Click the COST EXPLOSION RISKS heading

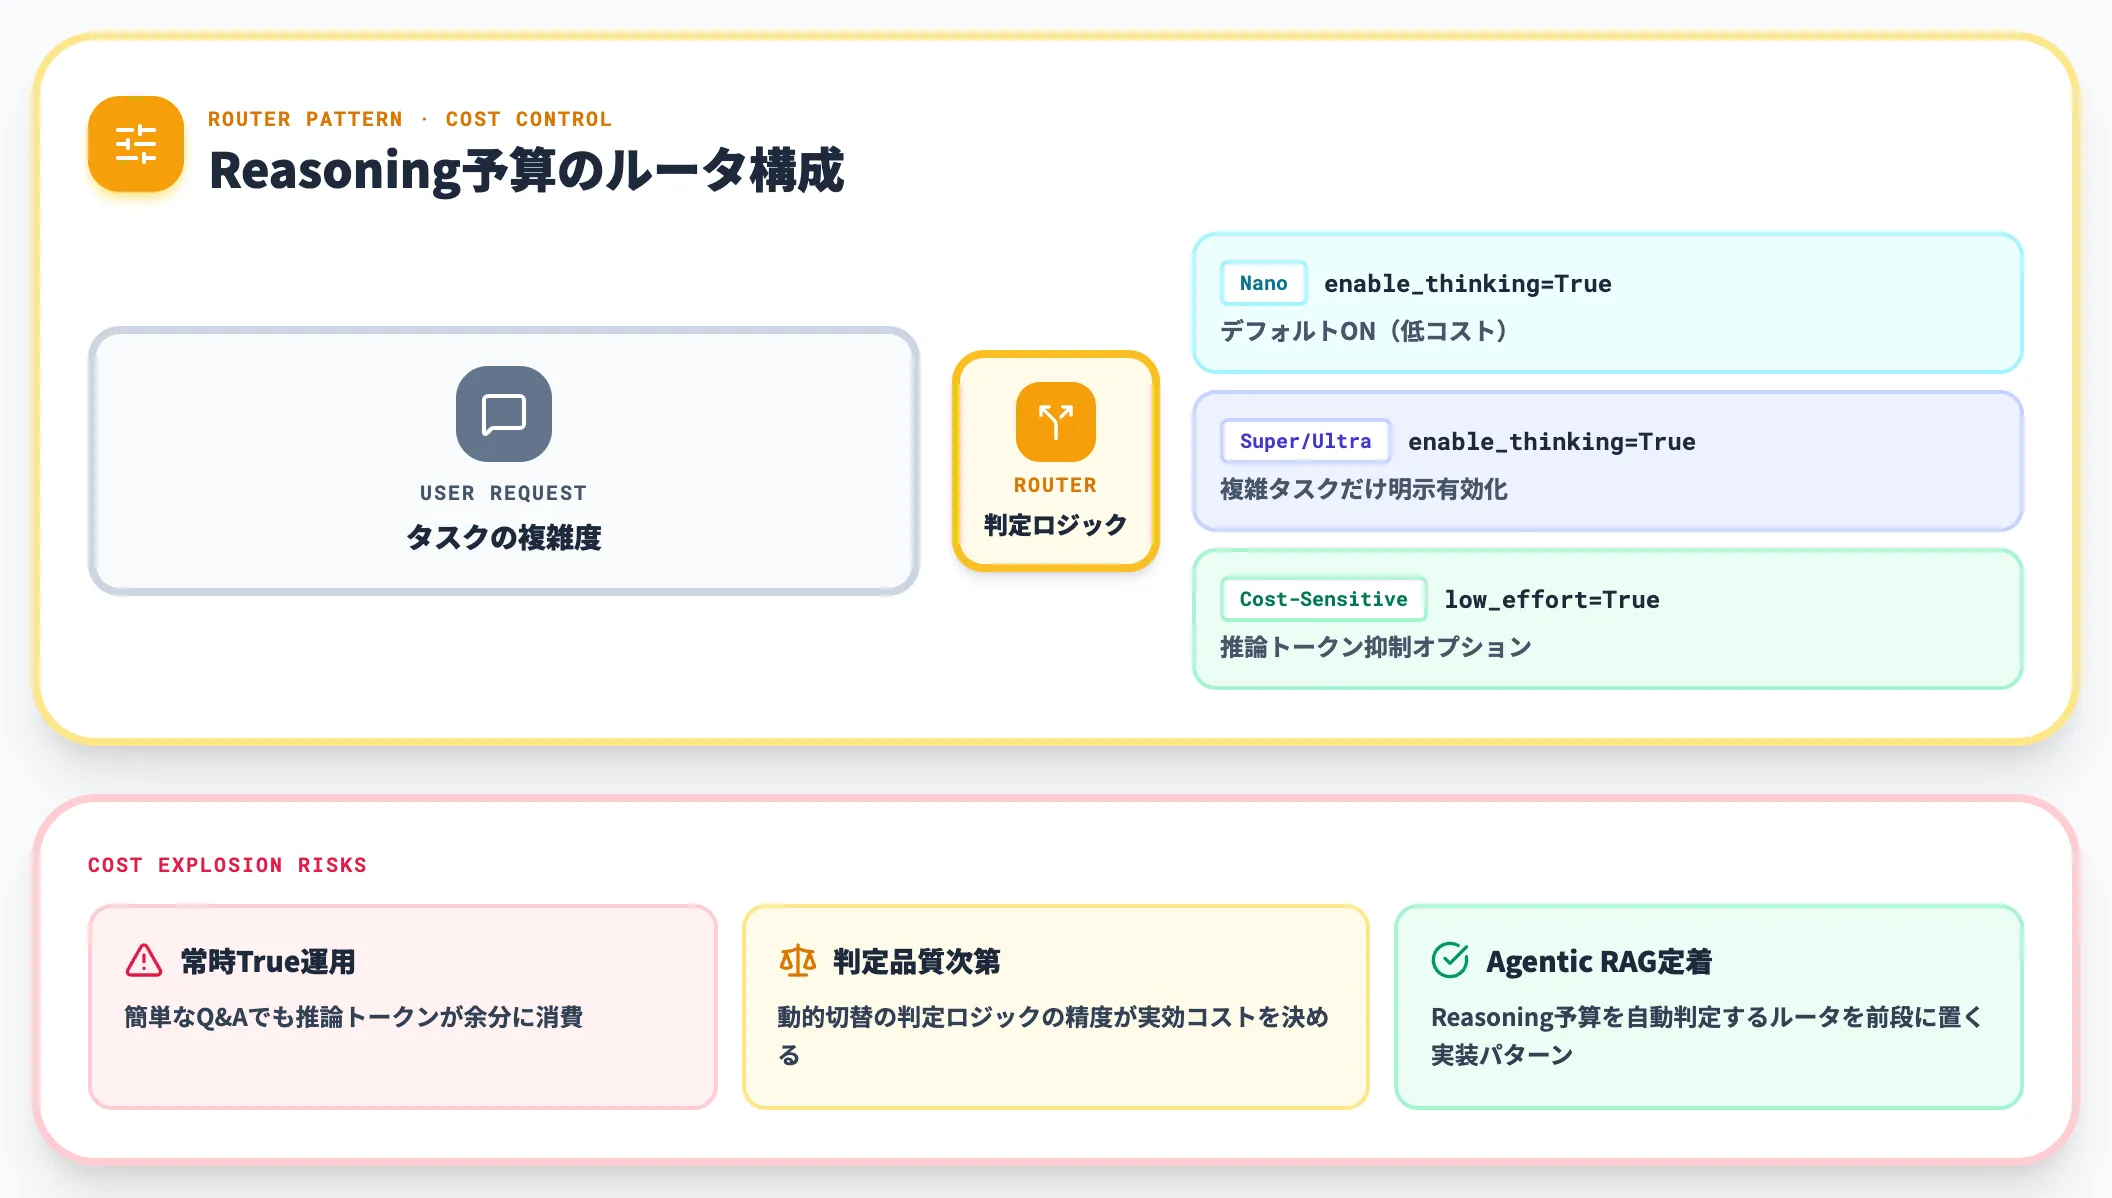[227, 865]
